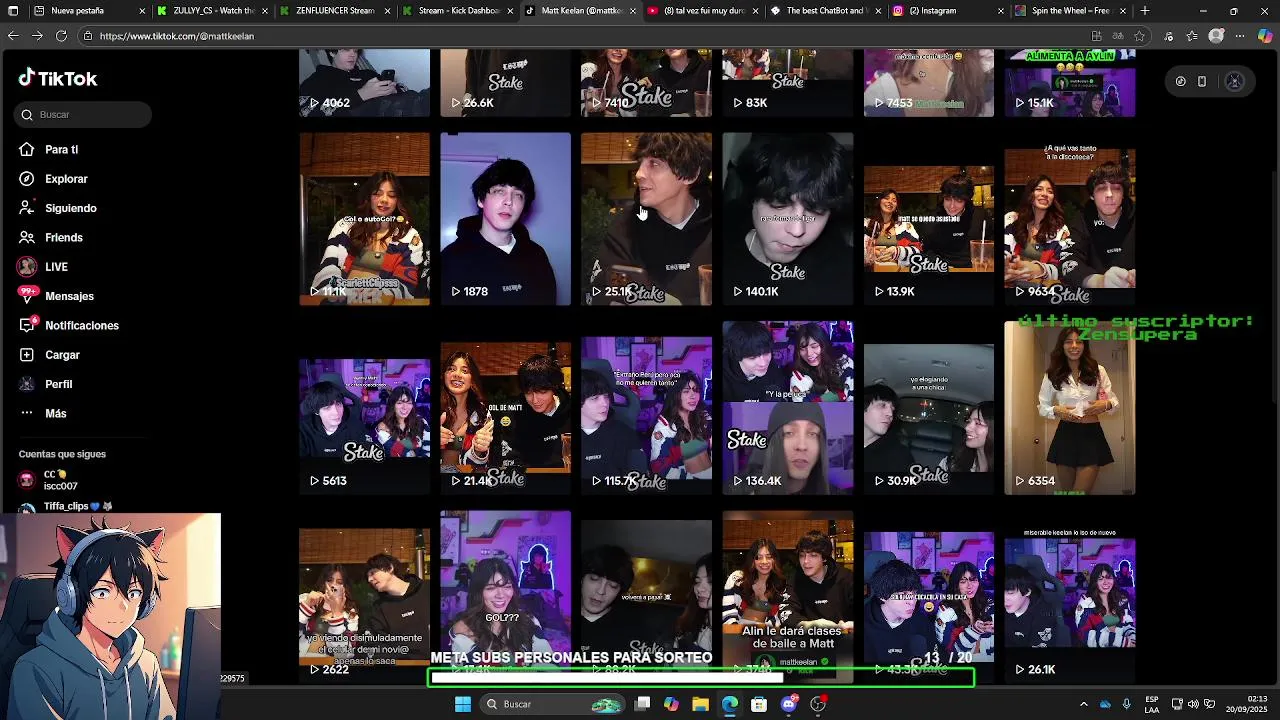Open the video with 140.1K views

[x=788, y=219]
